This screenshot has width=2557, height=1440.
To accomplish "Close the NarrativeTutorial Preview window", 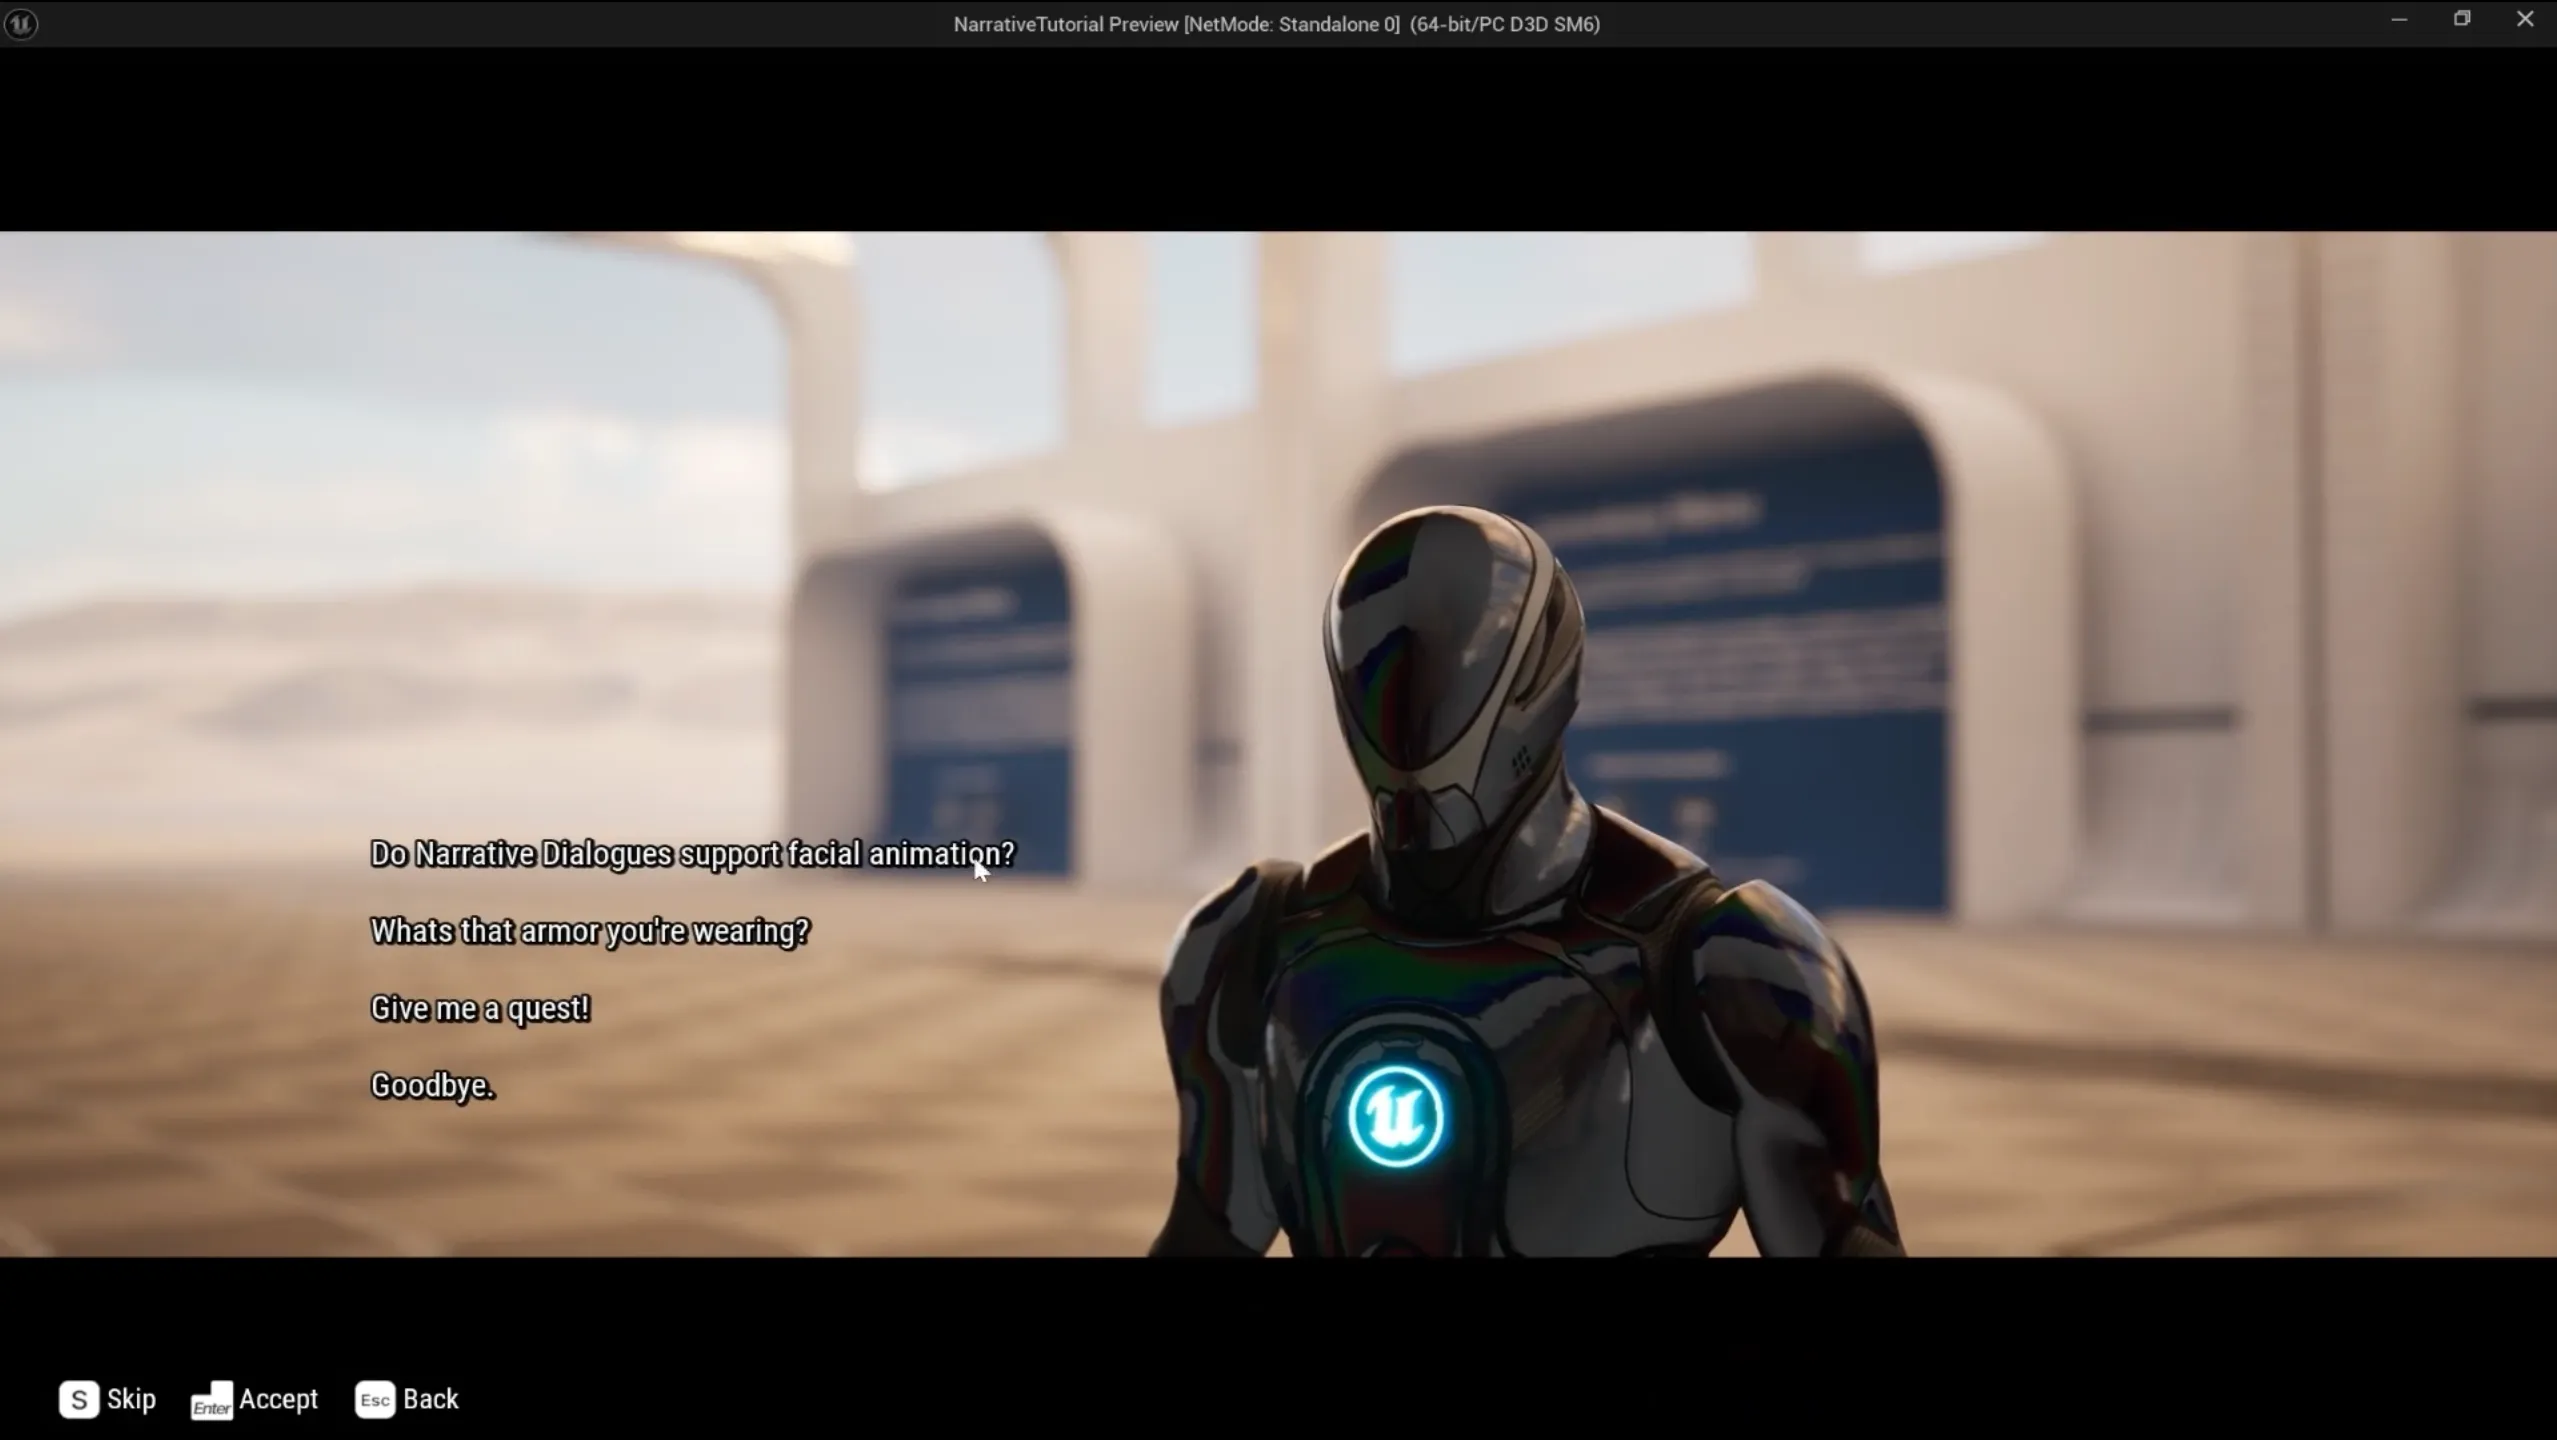I will click(x=2525, y=20).
